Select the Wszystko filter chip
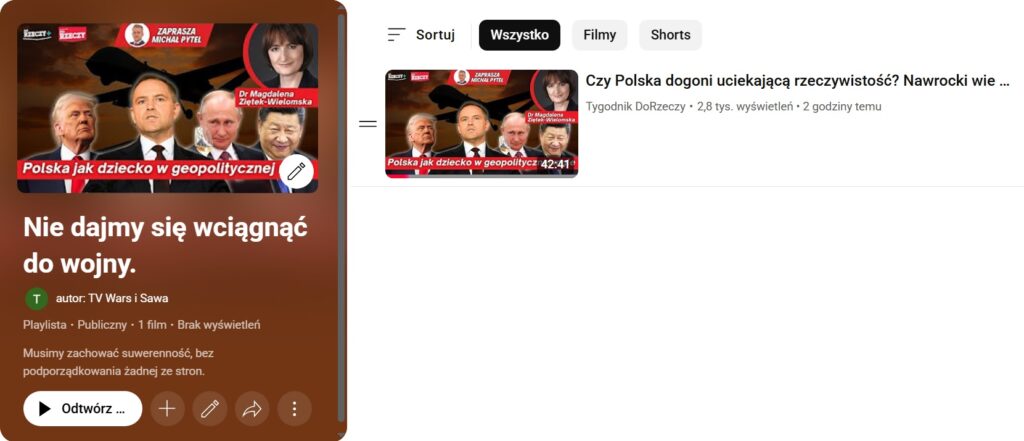The height and width of the screenshot is (441, 1024). [x=519, y=35]
